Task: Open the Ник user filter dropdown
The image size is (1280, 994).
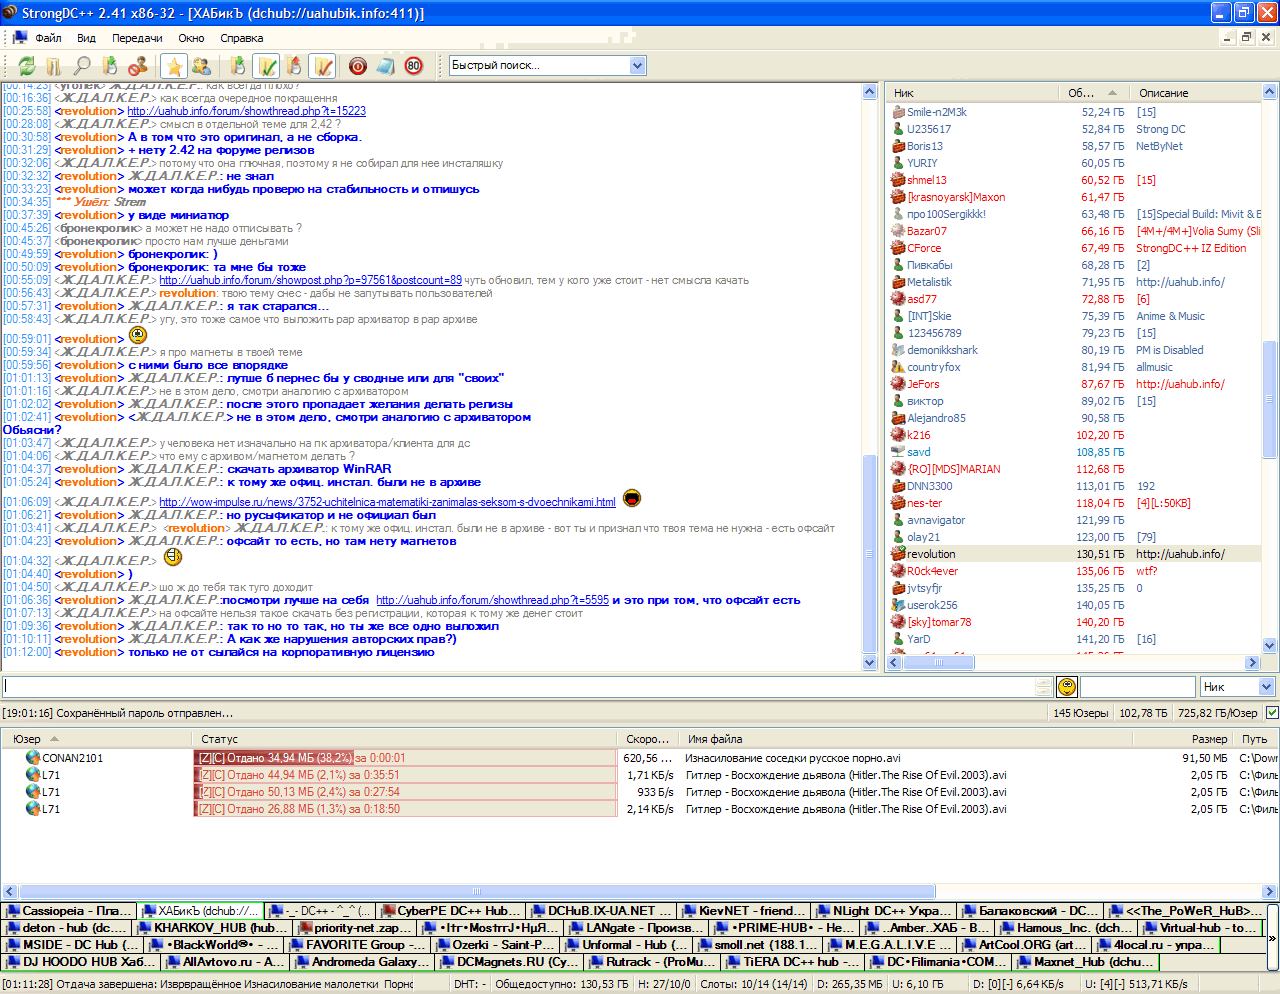Action: [1266, 687]
